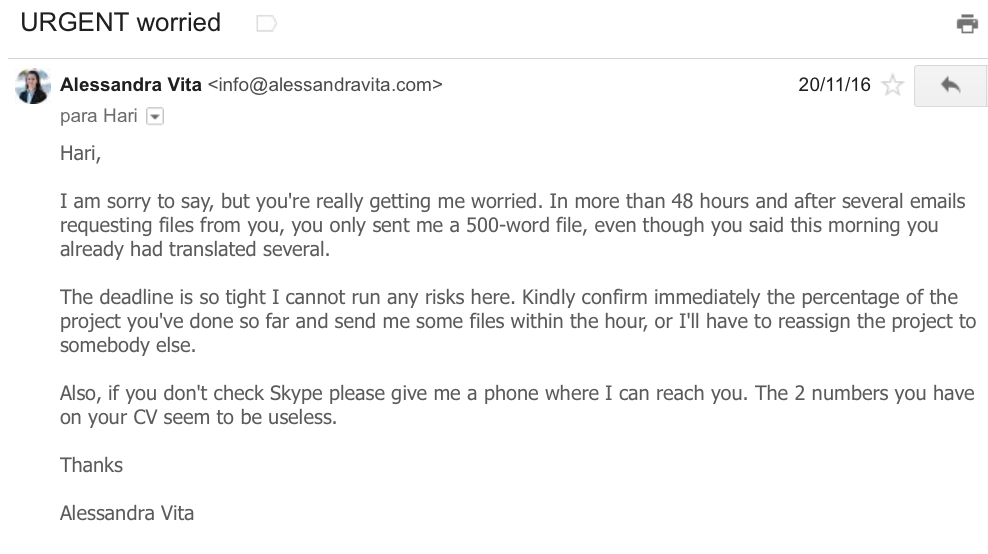Open Alessandra Vita's profile photo
Image resolution: width=988 pixels, height=554 pixels.
[33, 86]
